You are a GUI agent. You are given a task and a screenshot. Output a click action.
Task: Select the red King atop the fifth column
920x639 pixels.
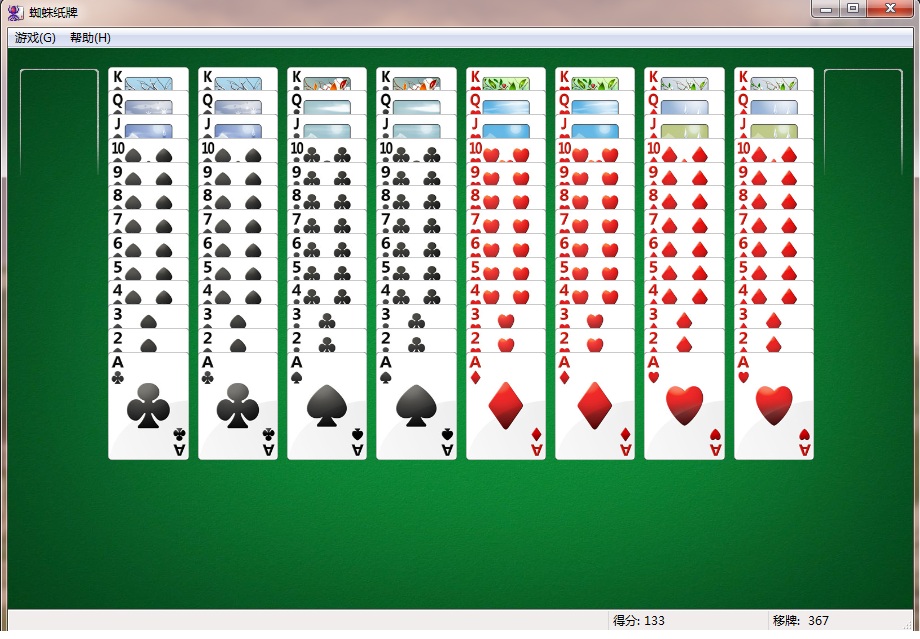pos(506,79)
